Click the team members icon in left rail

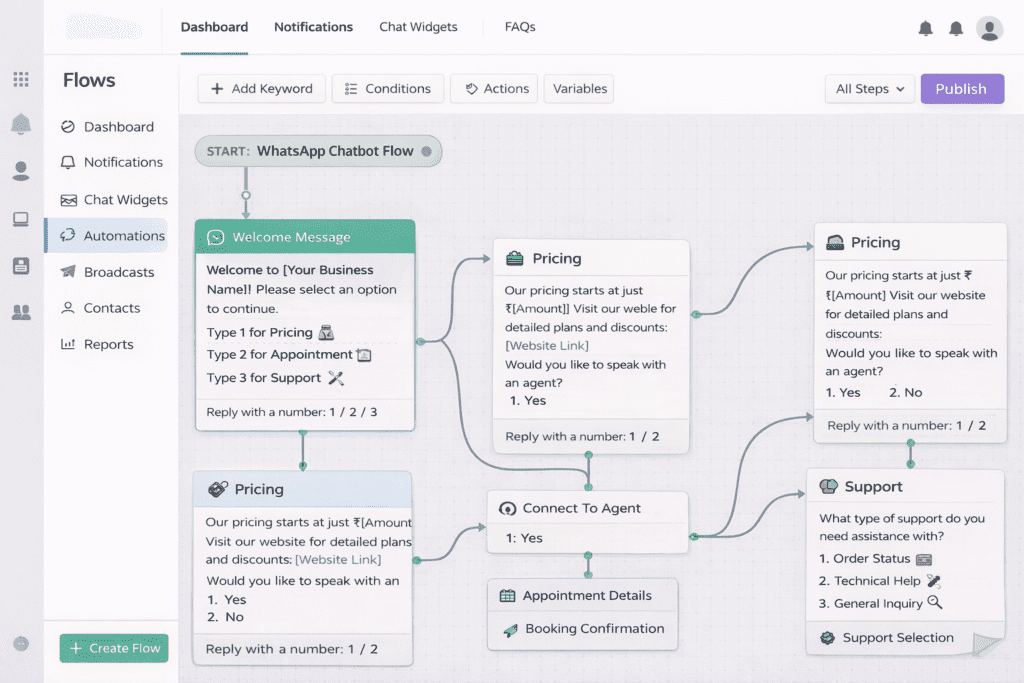[x=21, y=312]
